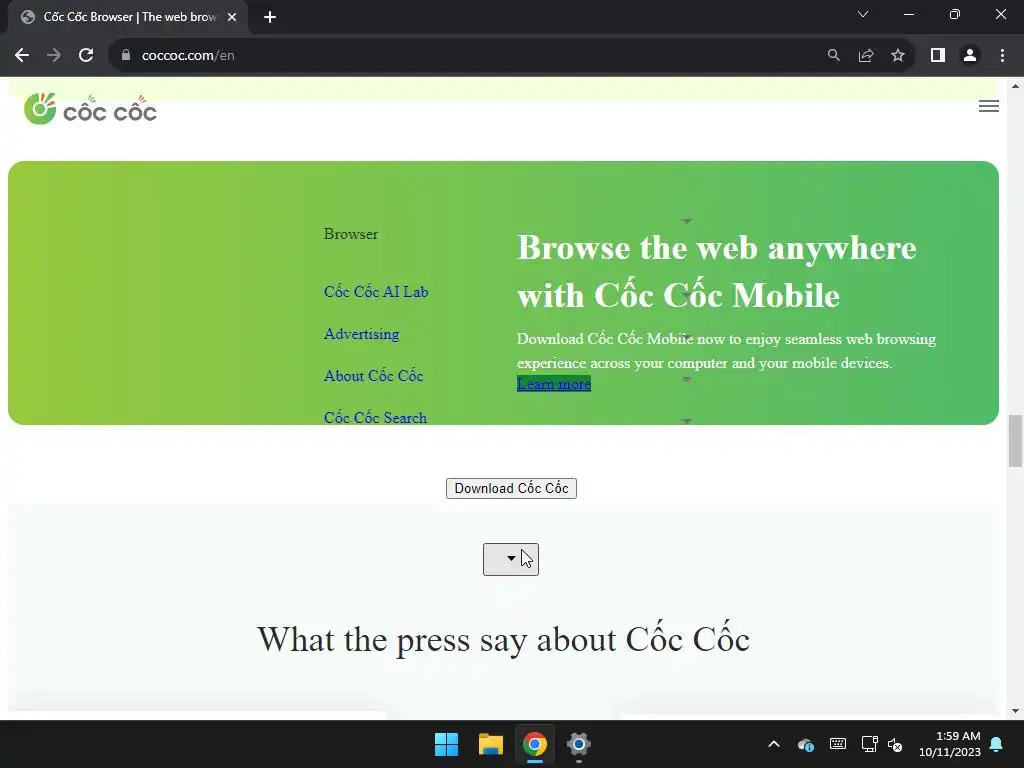Expand the arrow beside Cốc Cốc Search

click(686, 421)
